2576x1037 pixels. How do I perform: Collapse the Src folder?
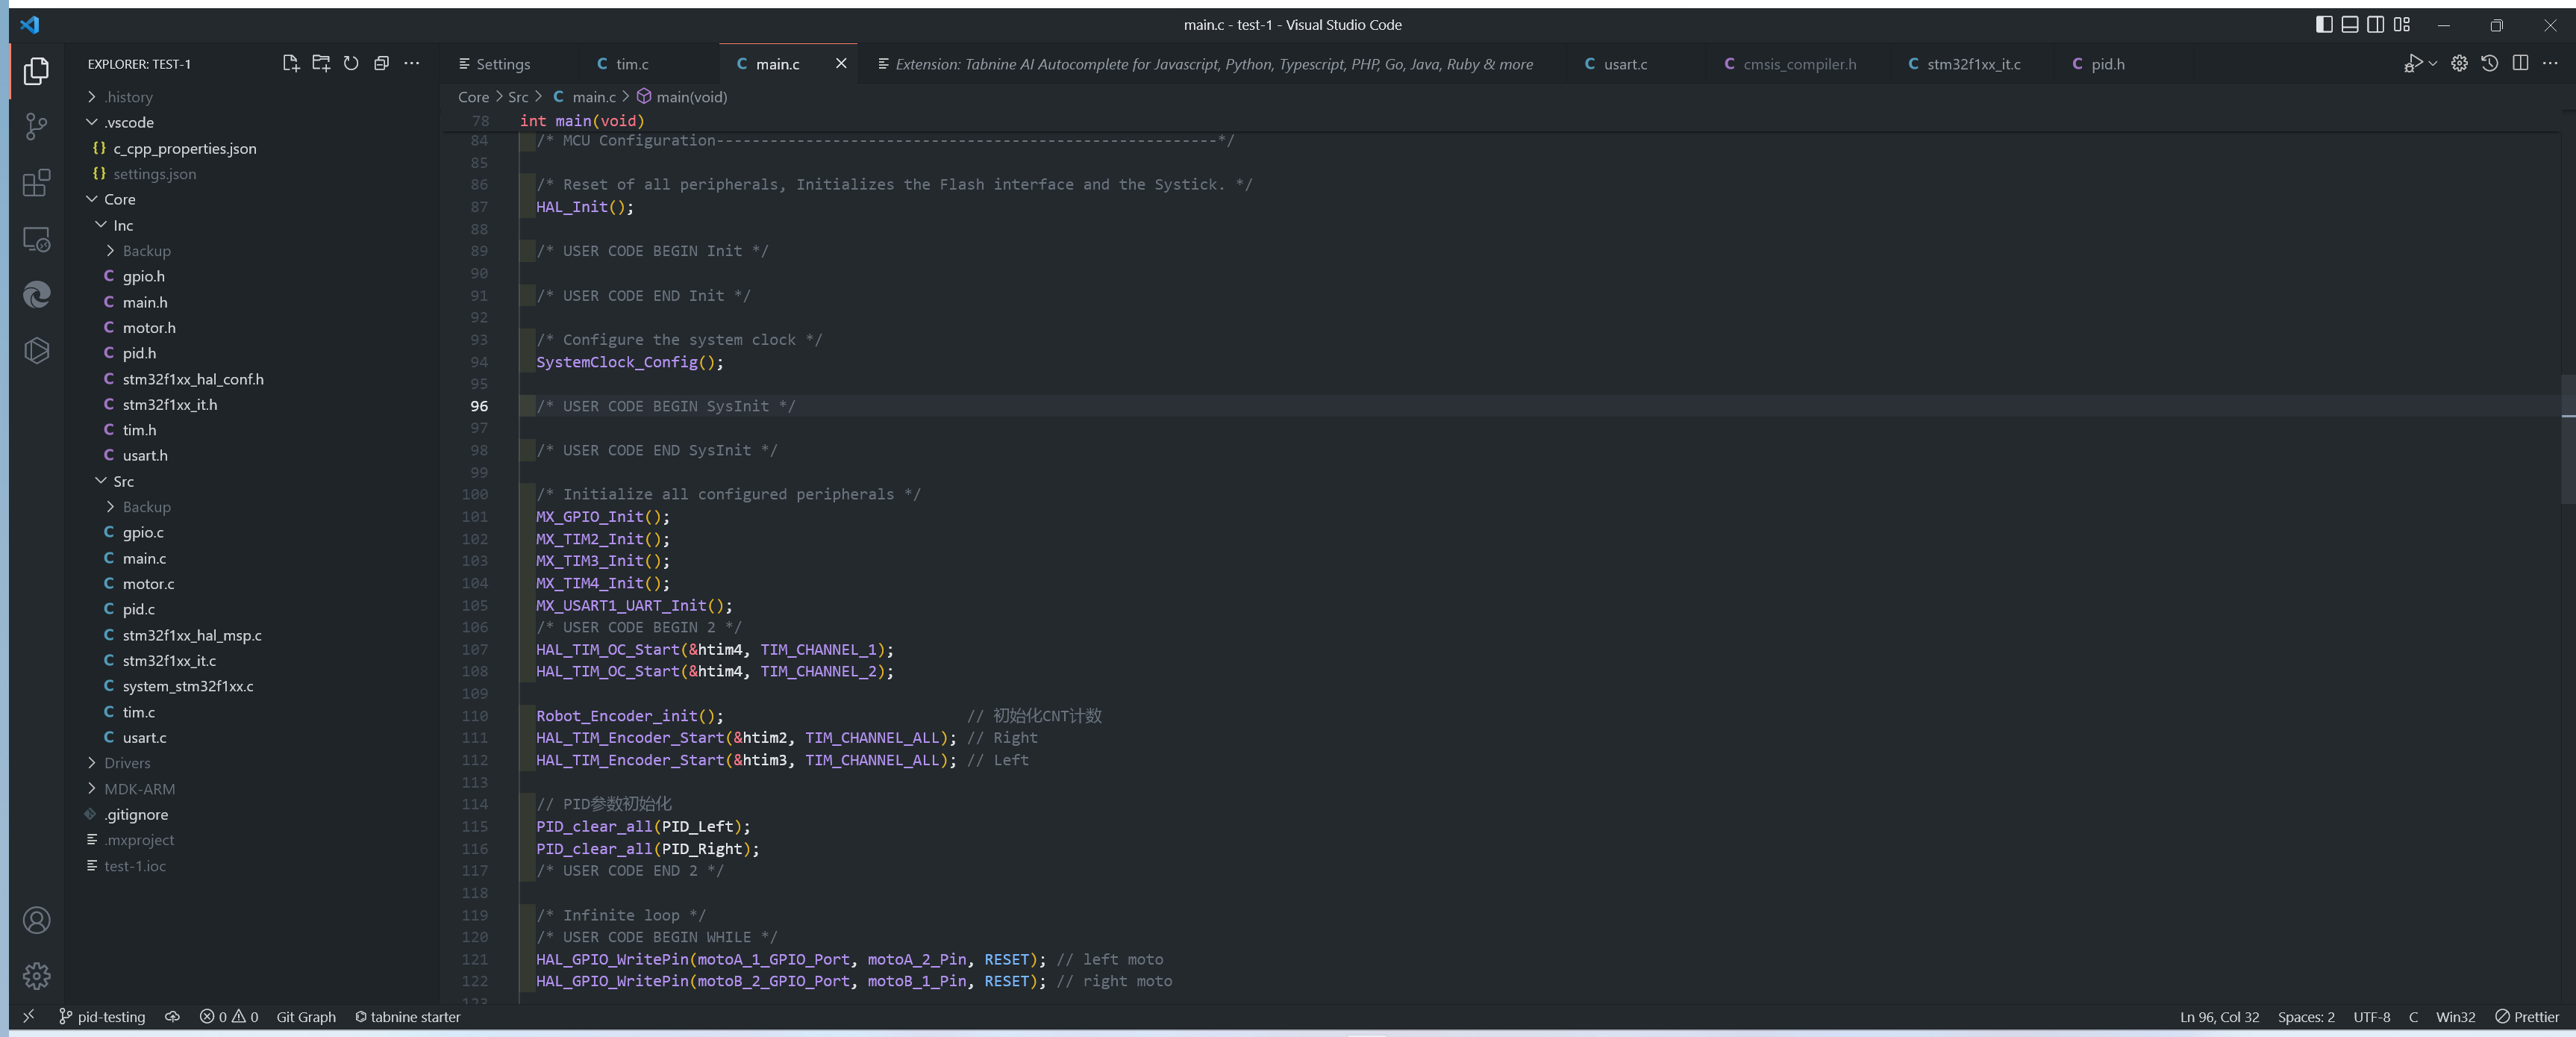254,481
